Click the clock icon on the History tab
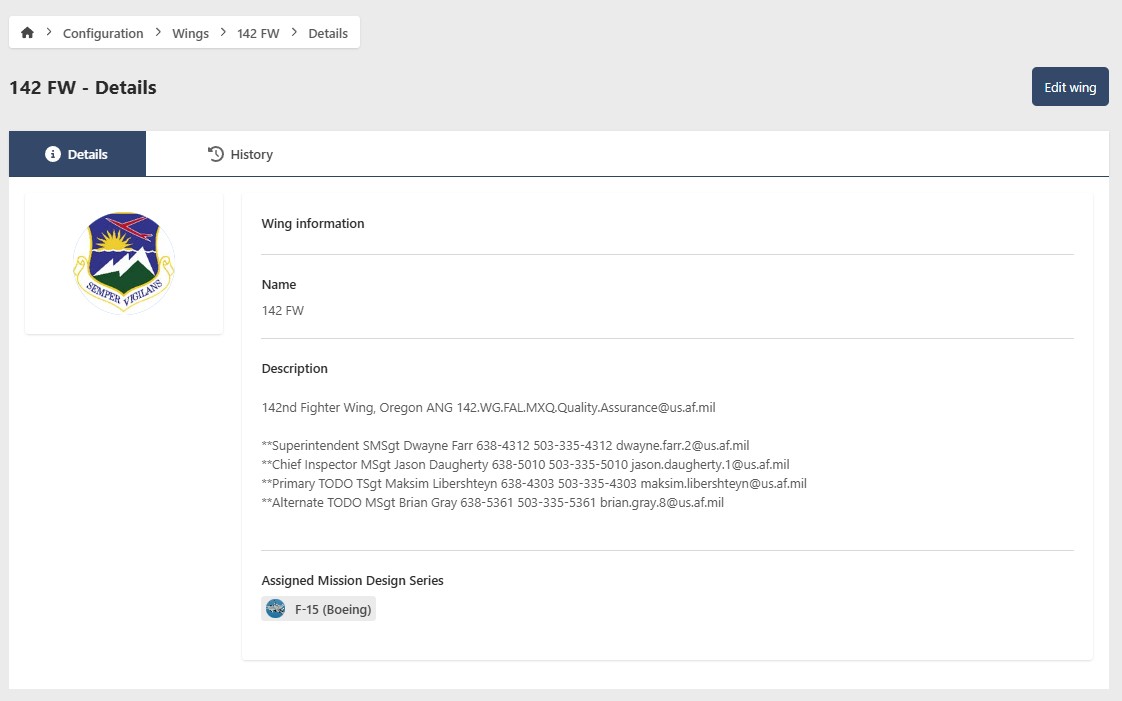 pos(215,154)
